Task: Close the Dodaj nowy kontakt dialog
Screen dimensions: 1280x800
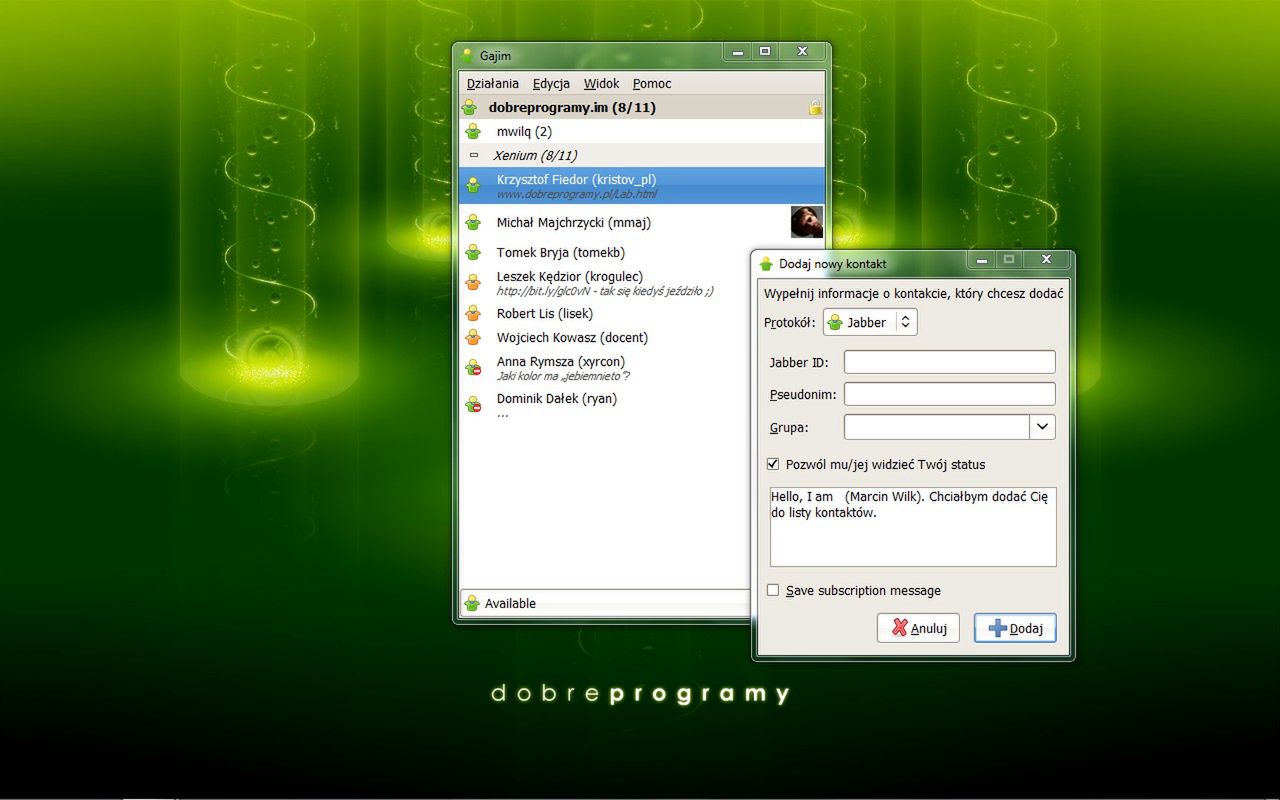Action: pos(1046,260)
